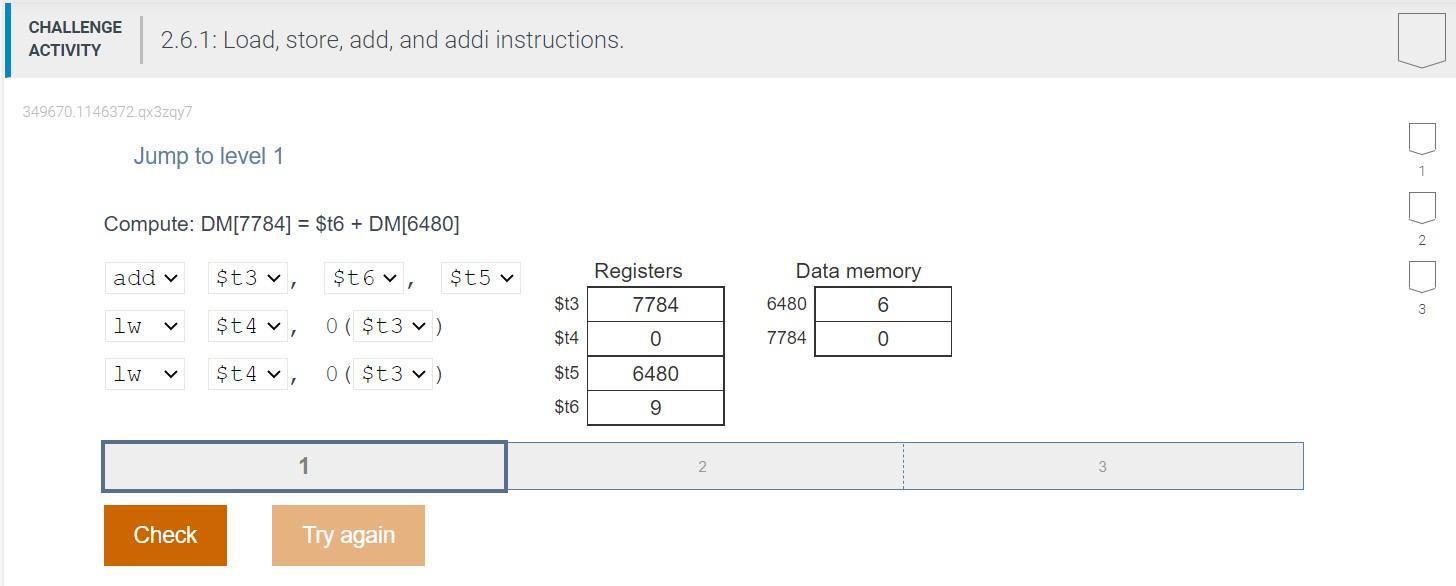Click the $t6 register value cell
The image size is (1456, 586).
(x=655, y=407)
